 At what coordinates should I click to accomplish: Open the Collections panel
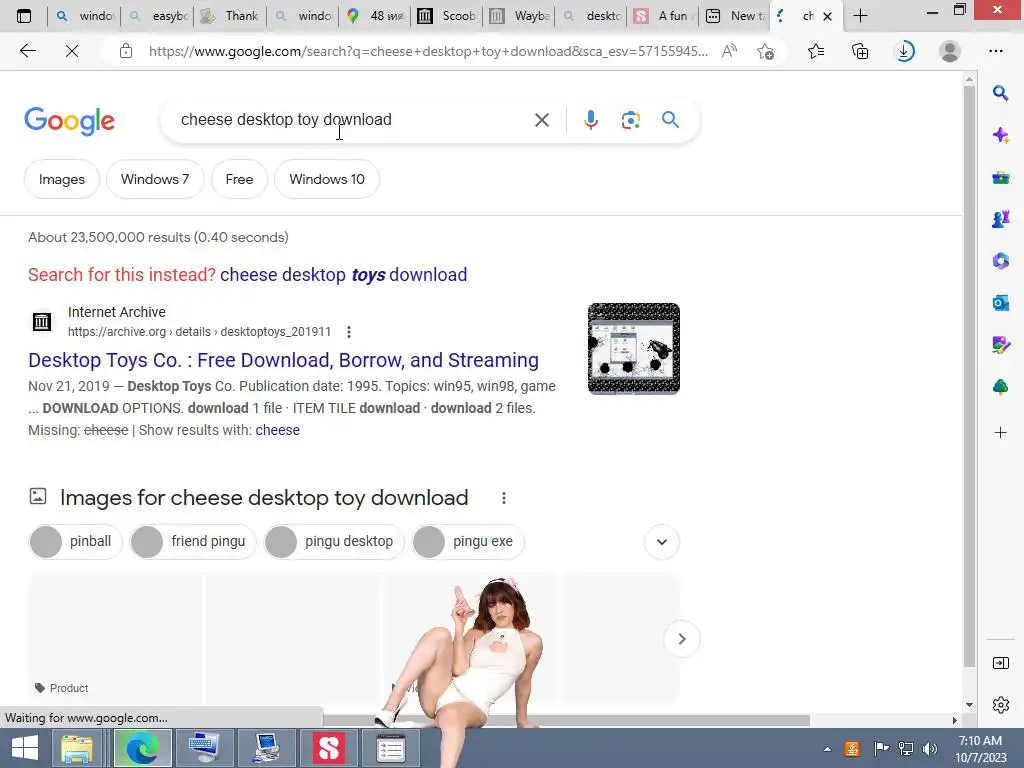click(x=860, y=51)
